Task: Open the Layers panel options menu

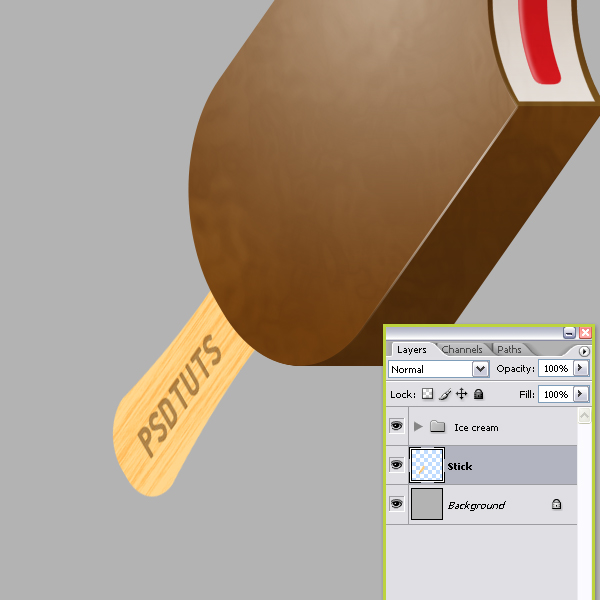Action: click(584, 351)
